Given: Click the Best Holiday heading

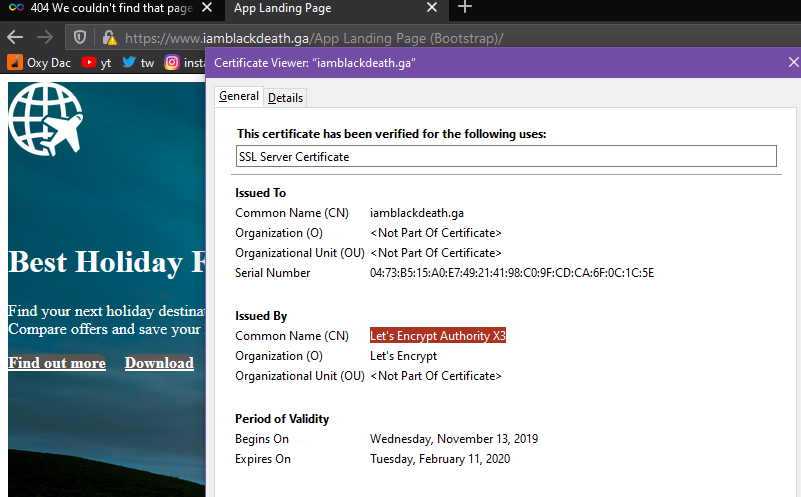Looking at the screenshot, I should pyautogui.click(x=107, y=262).
